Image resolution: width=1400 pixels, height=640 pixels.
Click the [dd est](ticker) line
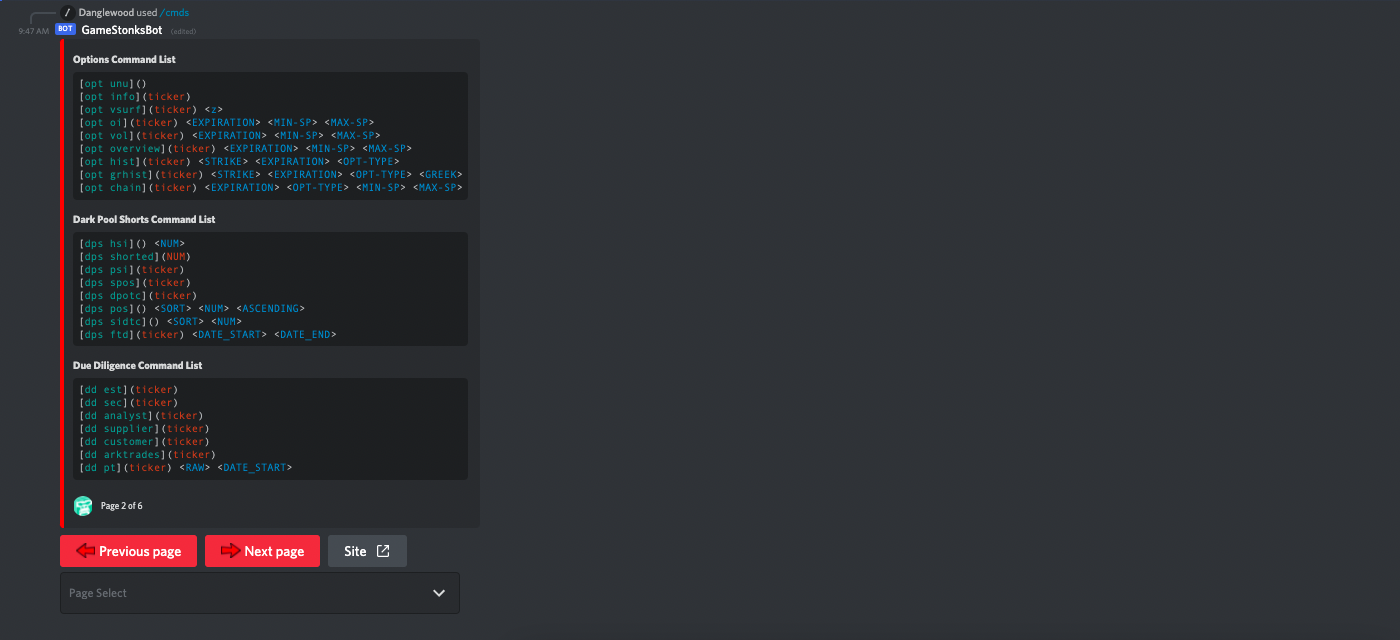(129, 390)
